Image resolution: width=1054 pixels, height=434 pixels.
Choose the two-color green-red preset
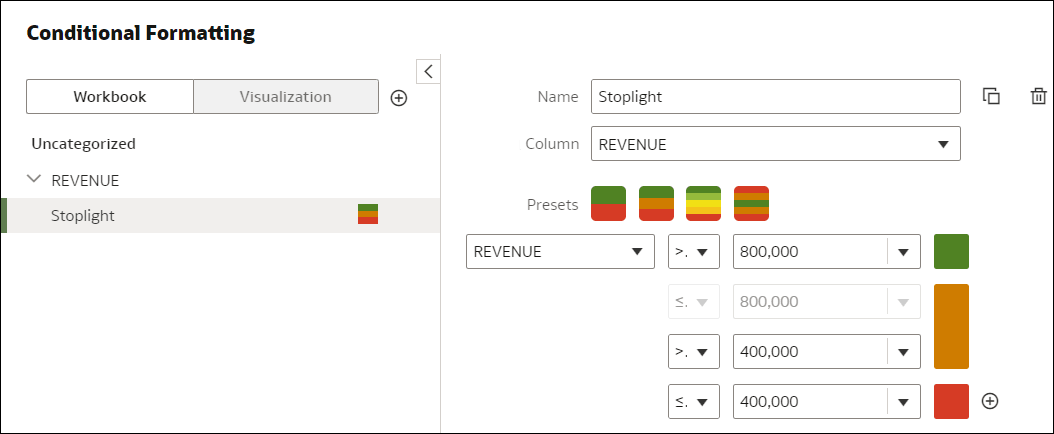point(608,204)
